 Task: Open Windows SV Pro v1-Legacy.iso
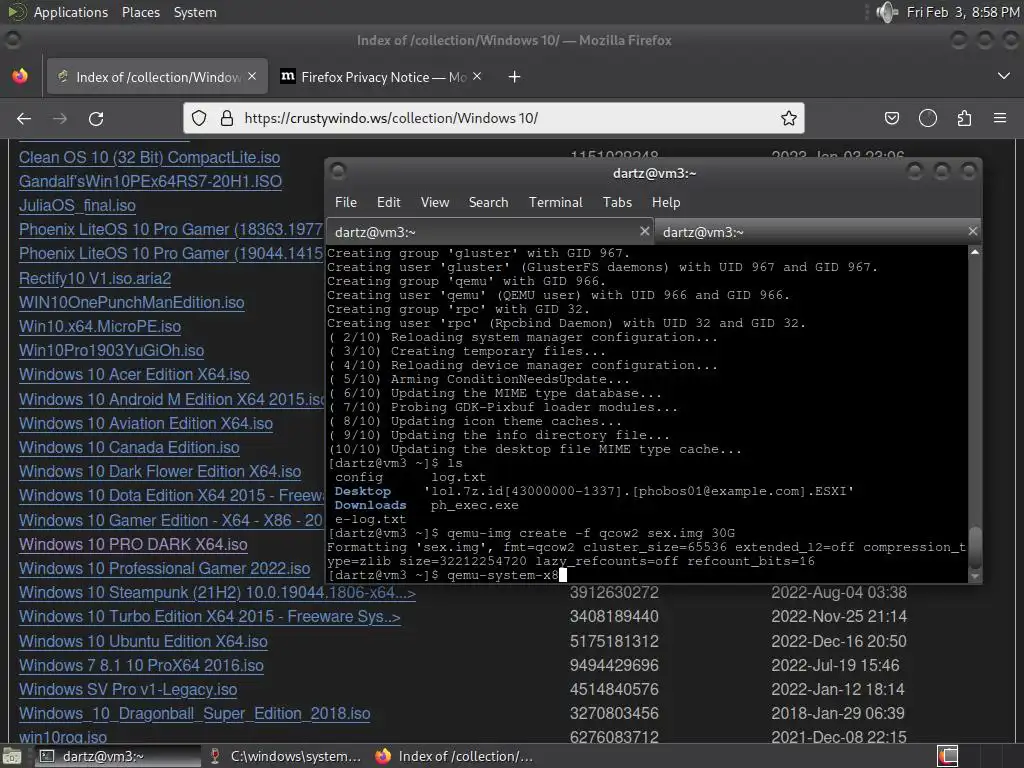tap(128, 690)
